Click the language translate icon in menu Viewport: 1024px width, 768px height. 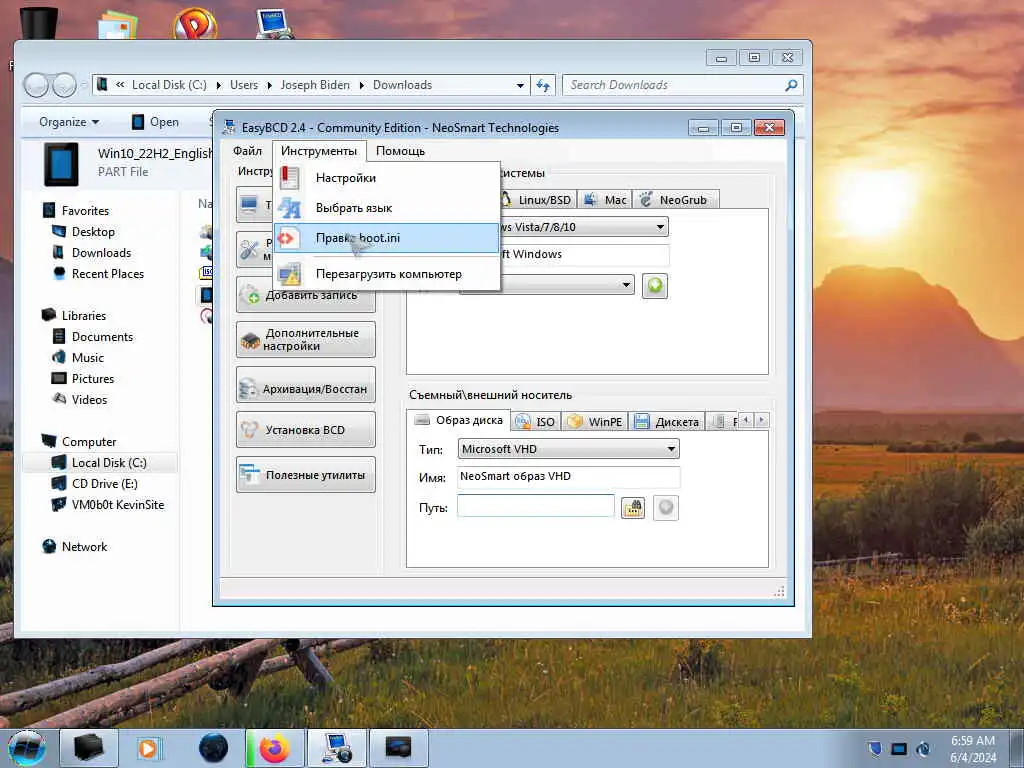tap(290, 208)
